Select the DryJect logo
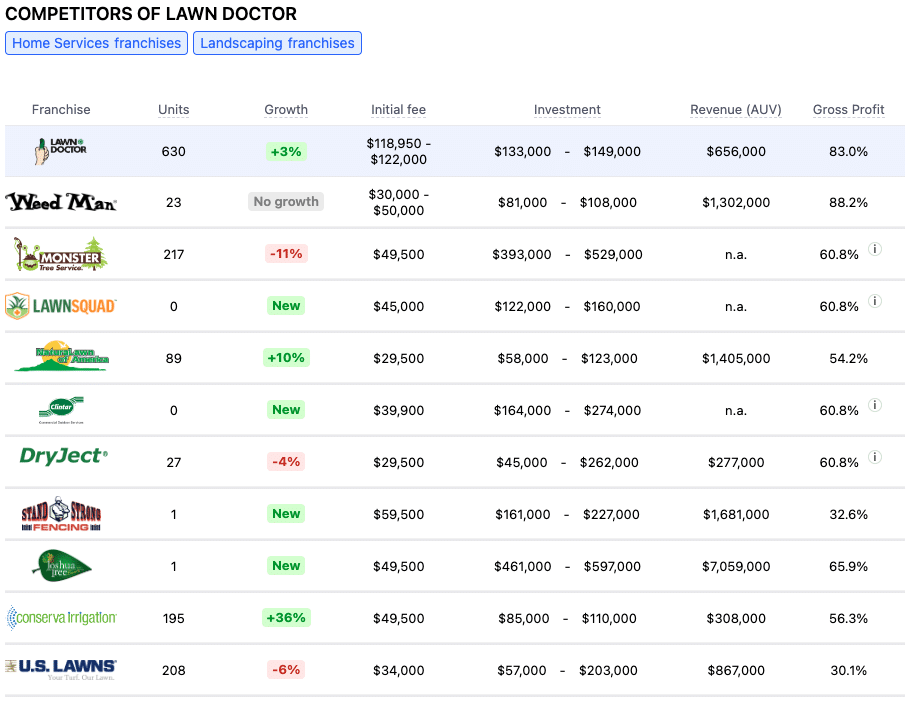910x707 pixels. 64,456
